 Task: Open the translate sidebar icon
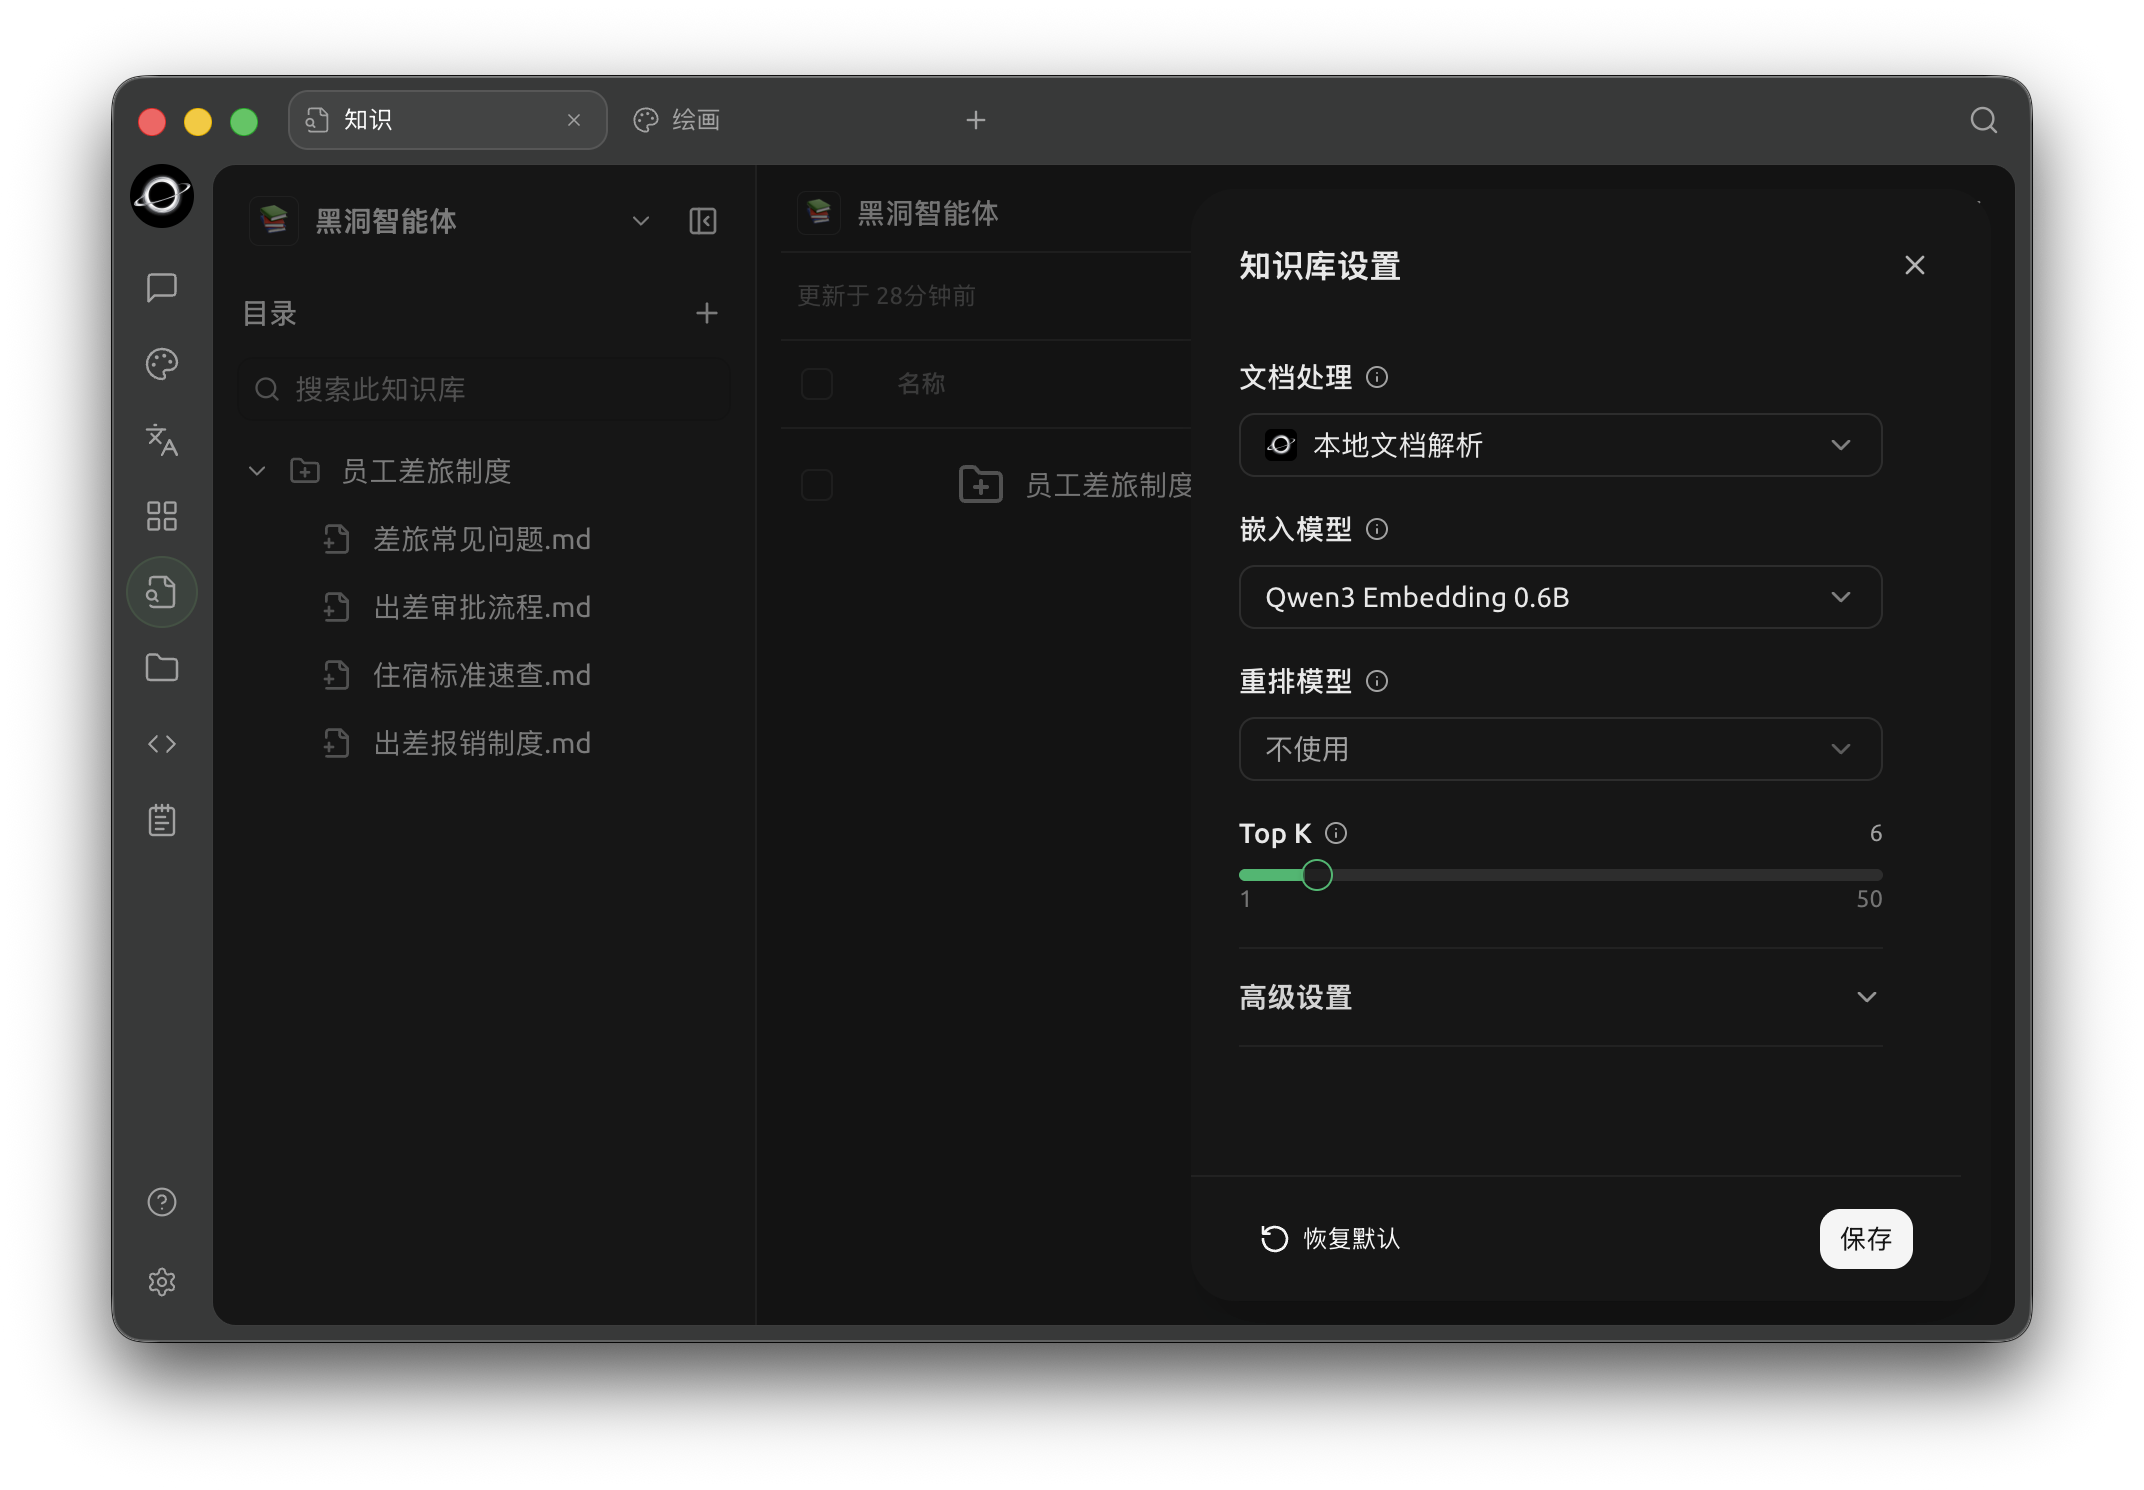(162, 440)
